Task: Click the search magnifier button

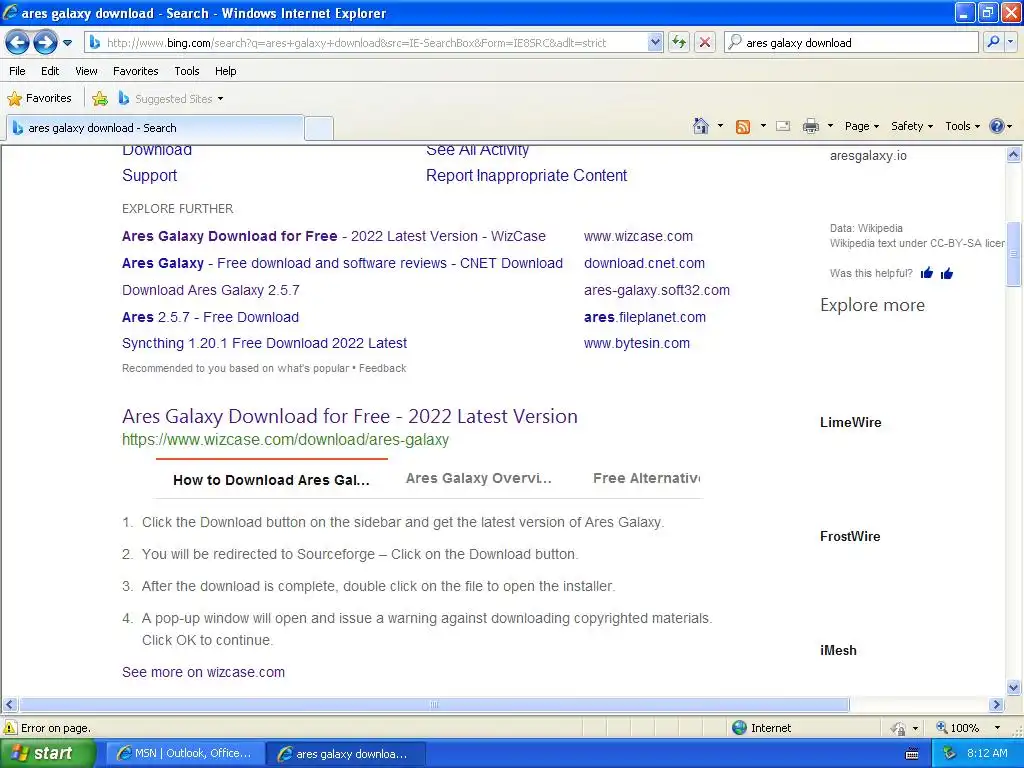Action: (x=993, y=42)
